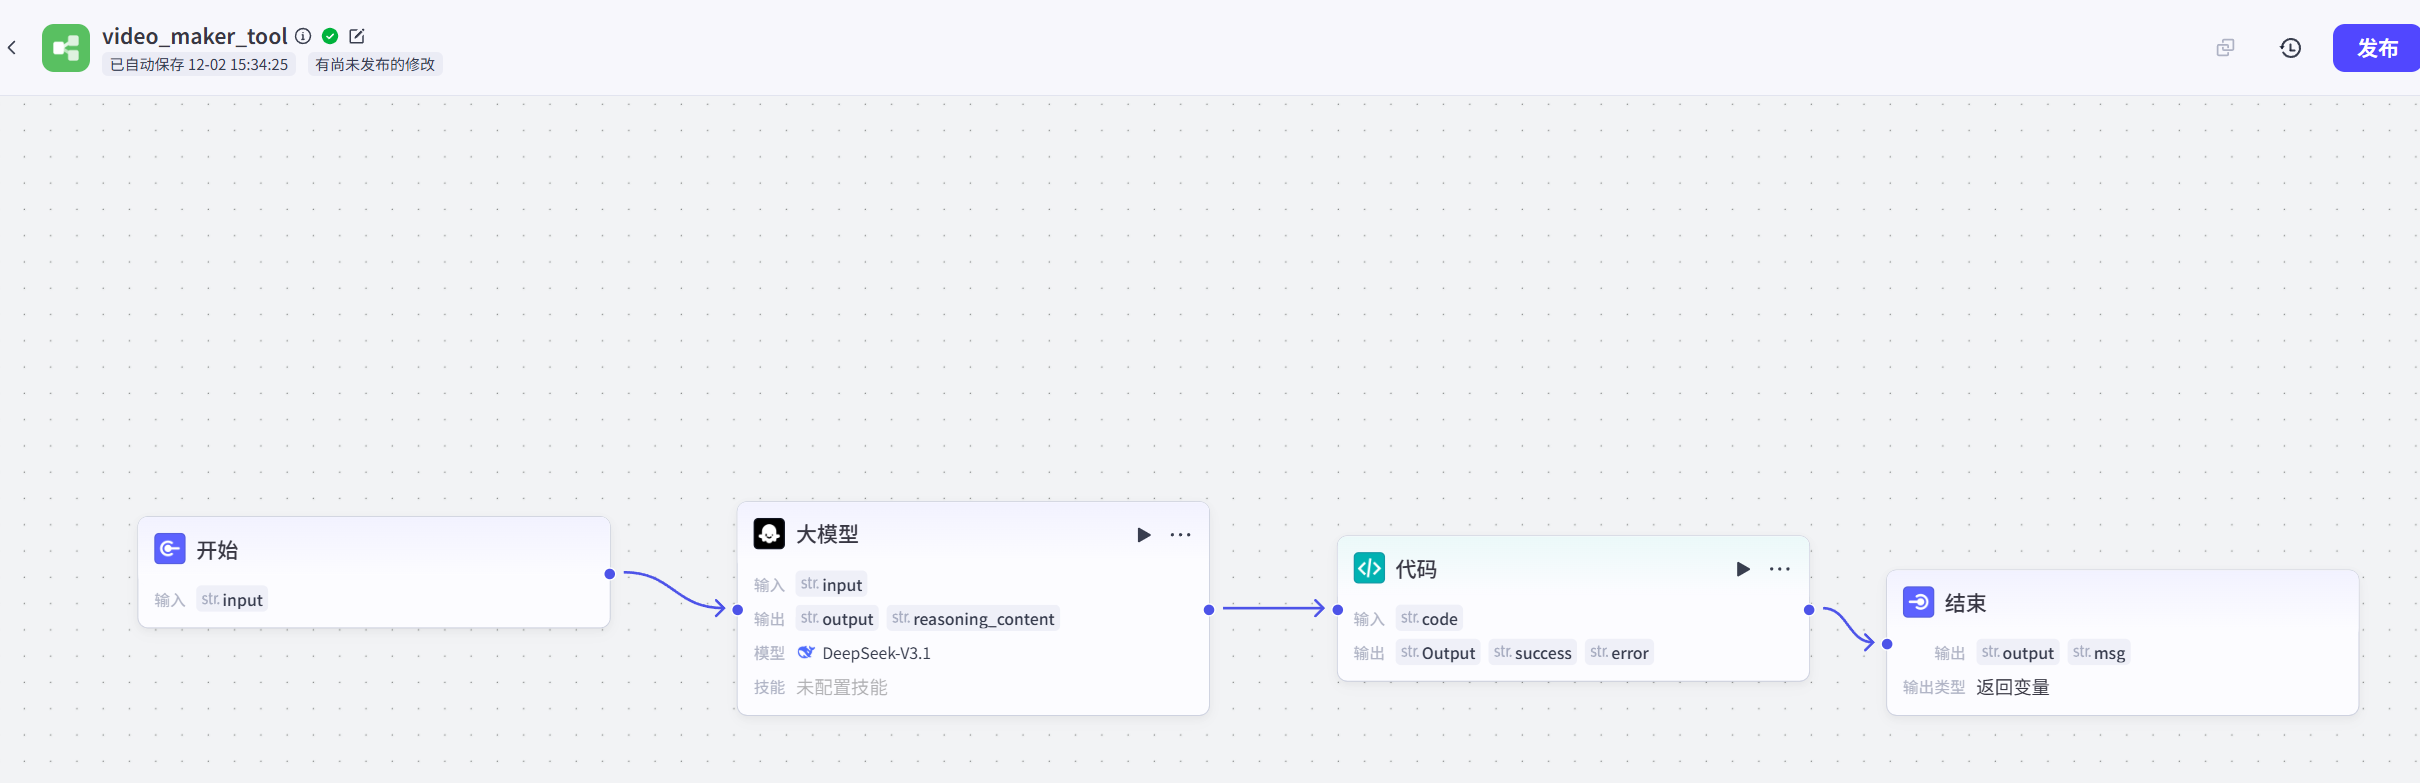Open info icon beside video_maker_tool

tap(303, 36)
